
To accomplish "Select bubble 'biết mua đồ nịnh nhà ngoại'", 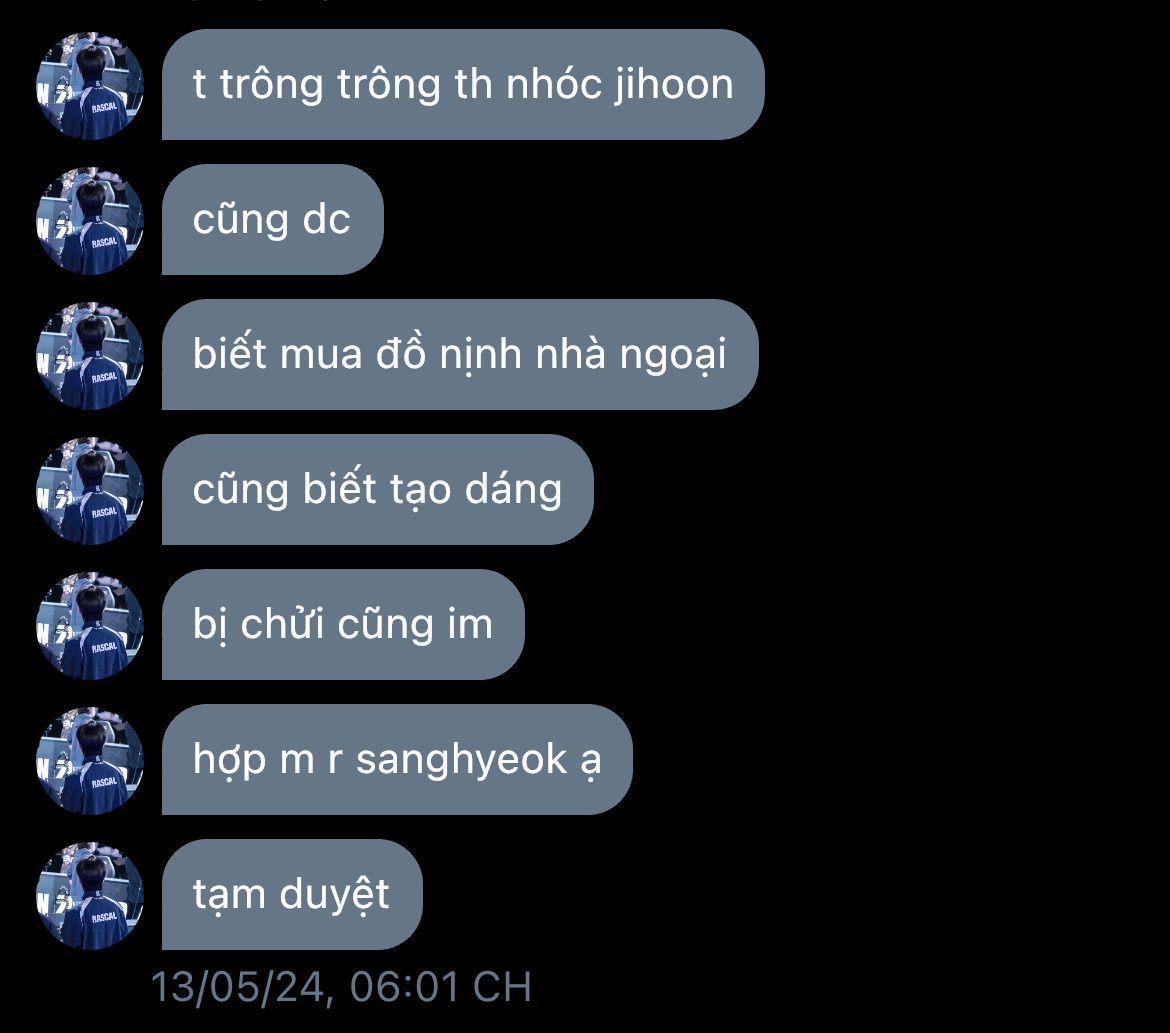I will point(460,355).
